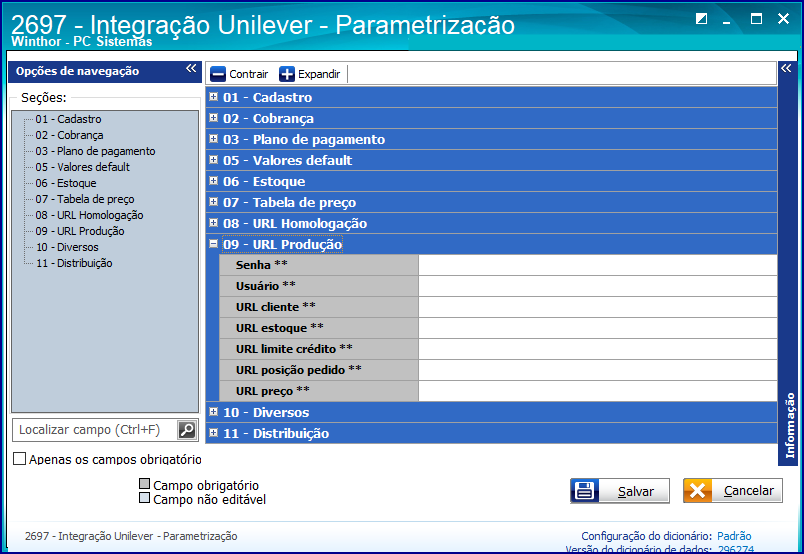Click the Expandir toolbar button label
804x554 pixels.
(319, 74)
